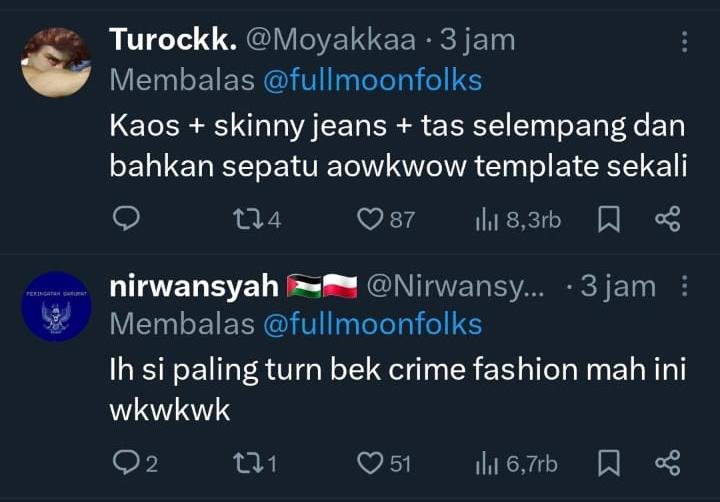Open Turockk's profile picture
720x502 pixels.
[x=56, y=62]
